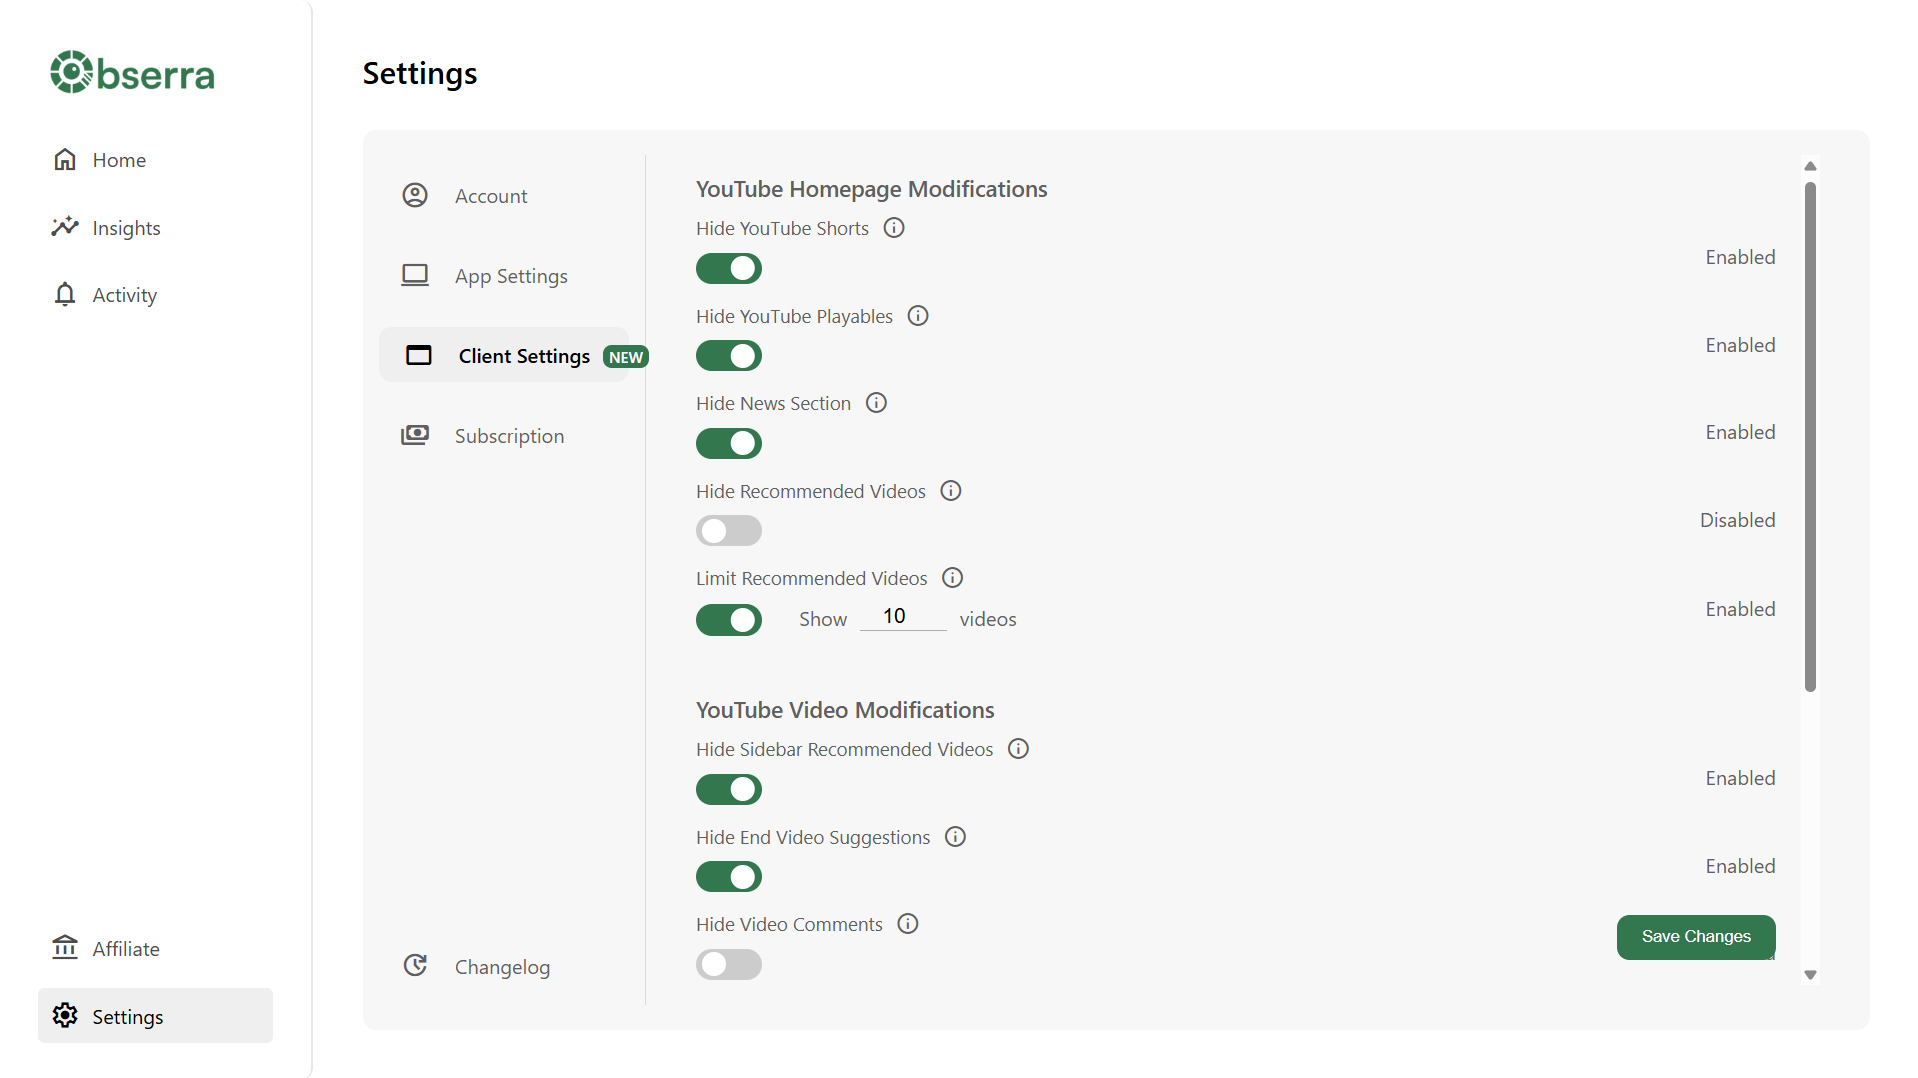Image resolution: width=1918 pixels, height=1078 pixels.
Task: Click the Save Changes button
Action: tap(1694, 937)
